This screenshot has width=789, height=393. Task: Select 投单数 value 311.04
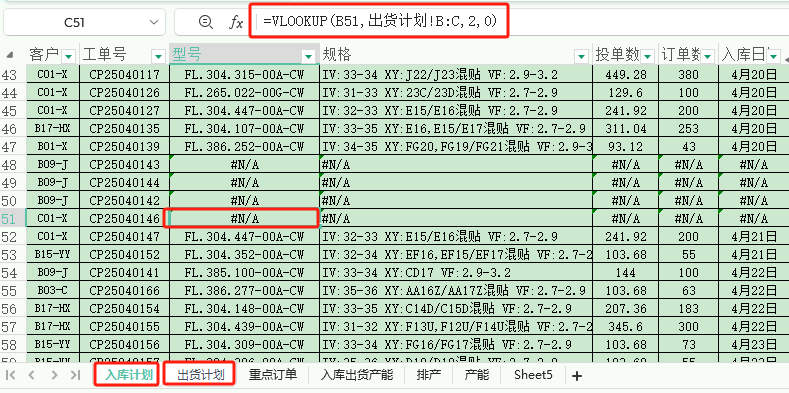(x=625, y=129)
